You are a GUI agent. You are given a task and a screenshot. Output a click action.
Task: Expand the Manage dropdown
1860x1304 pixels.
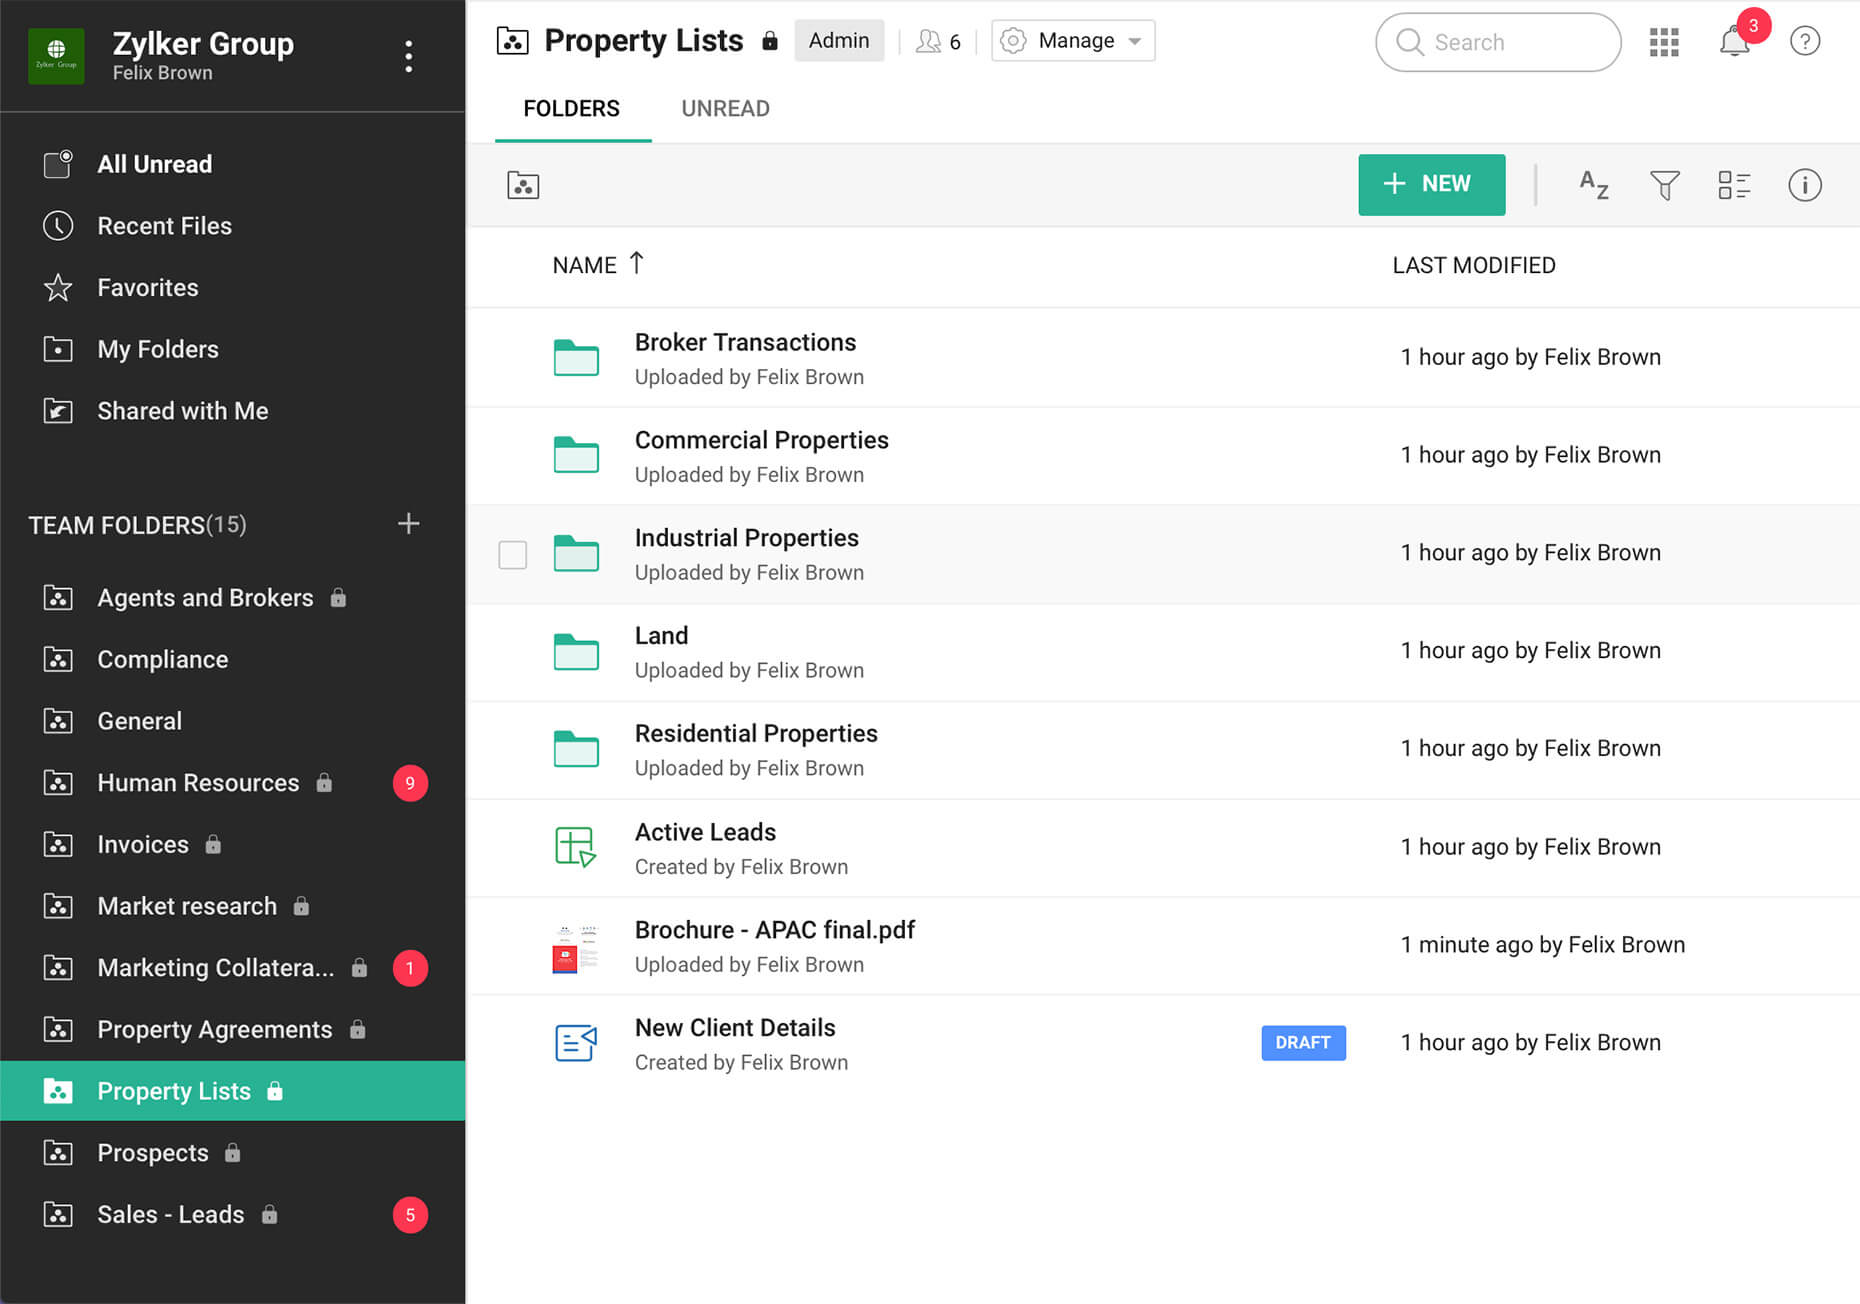tap(1073, 41)
